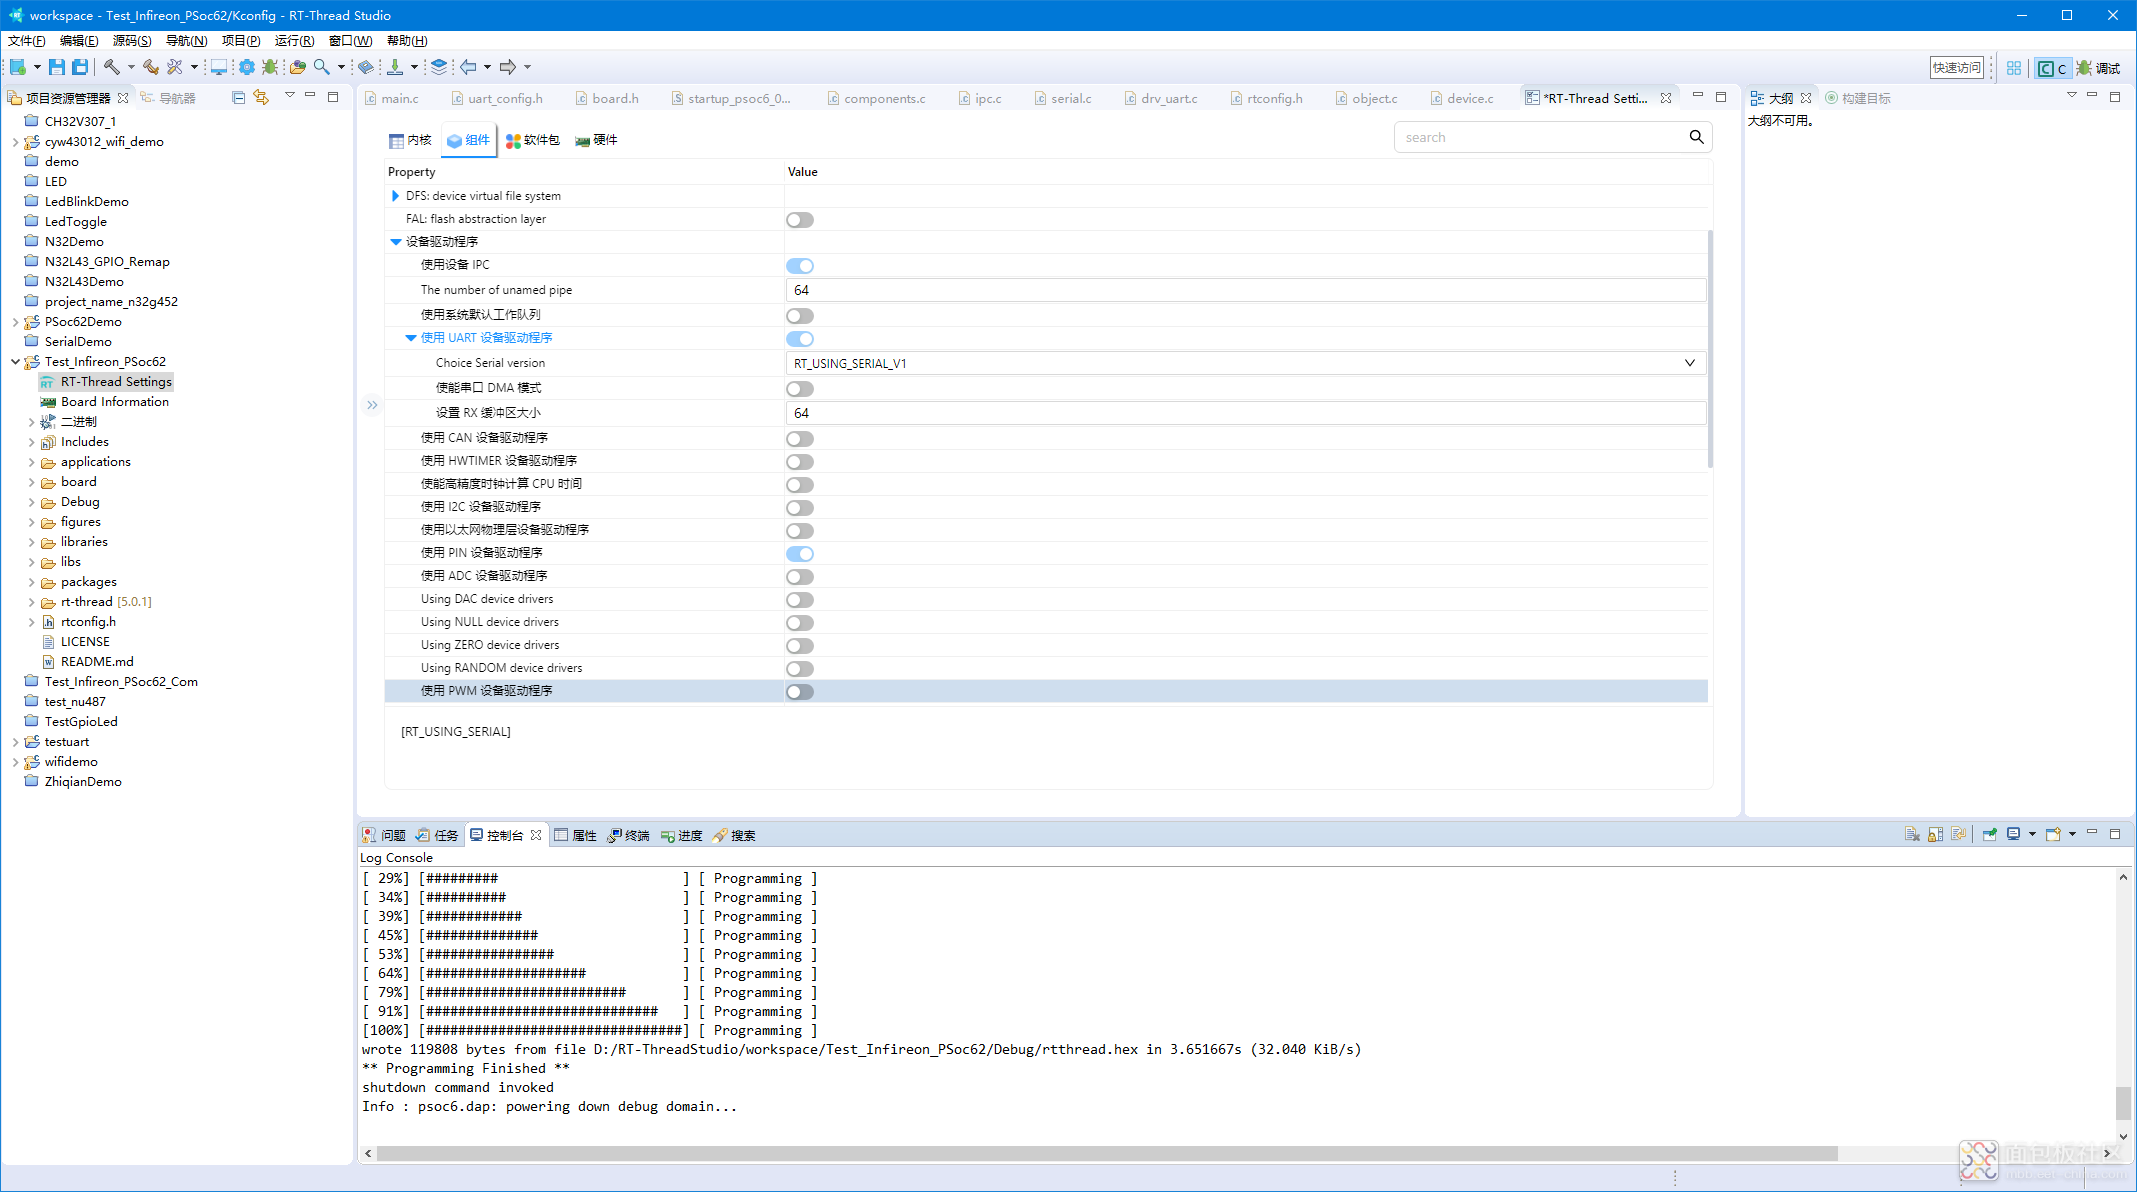Disable 使用 PIN 设备驱动程序 switch

coord(800,554)
